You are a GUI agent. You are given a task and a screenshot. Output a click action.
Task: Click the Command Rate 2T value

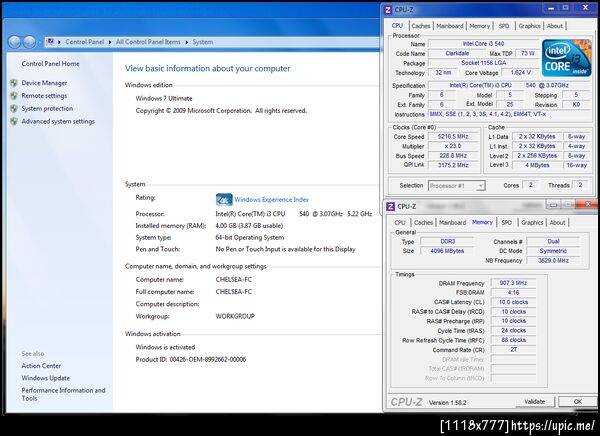(x=513, y=349)
